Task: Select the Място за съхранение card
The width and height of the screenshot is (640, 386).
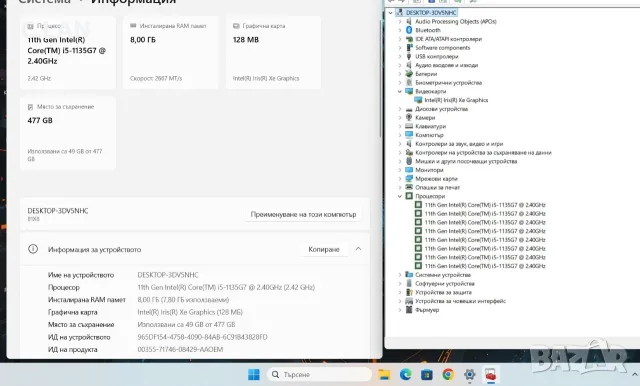Action: pyautogui.click(x=68, y=133)
